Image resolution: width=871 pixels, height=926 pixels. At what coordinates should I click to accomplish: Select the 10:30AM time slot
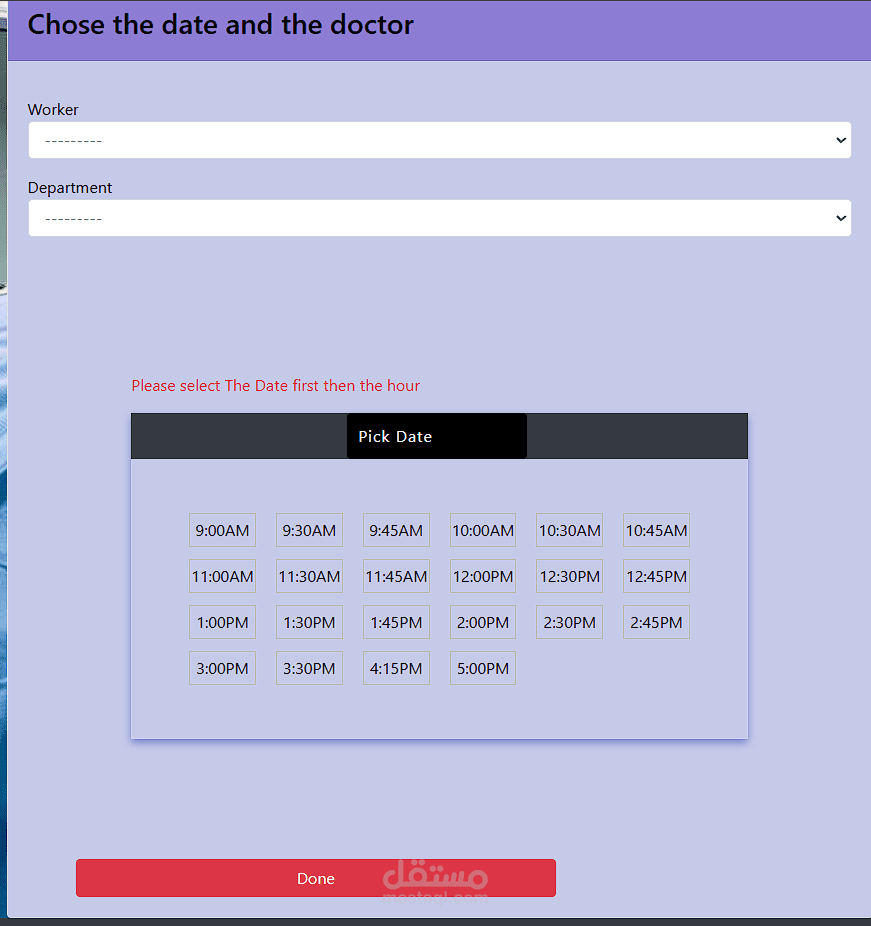(570, 530)
